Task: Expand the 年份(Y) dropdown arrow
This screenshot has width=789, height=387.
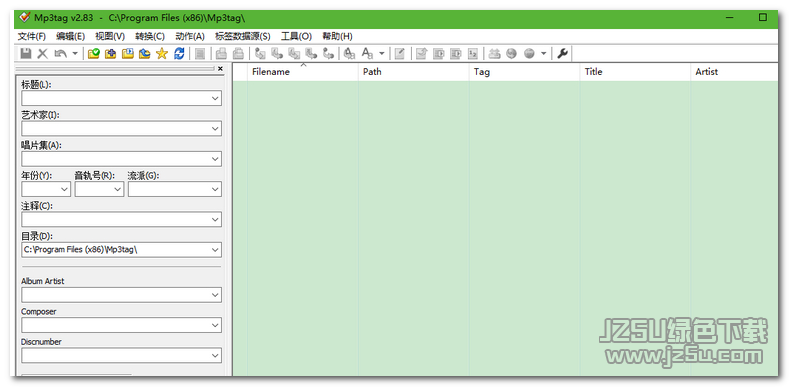Action: click(64, 189)
